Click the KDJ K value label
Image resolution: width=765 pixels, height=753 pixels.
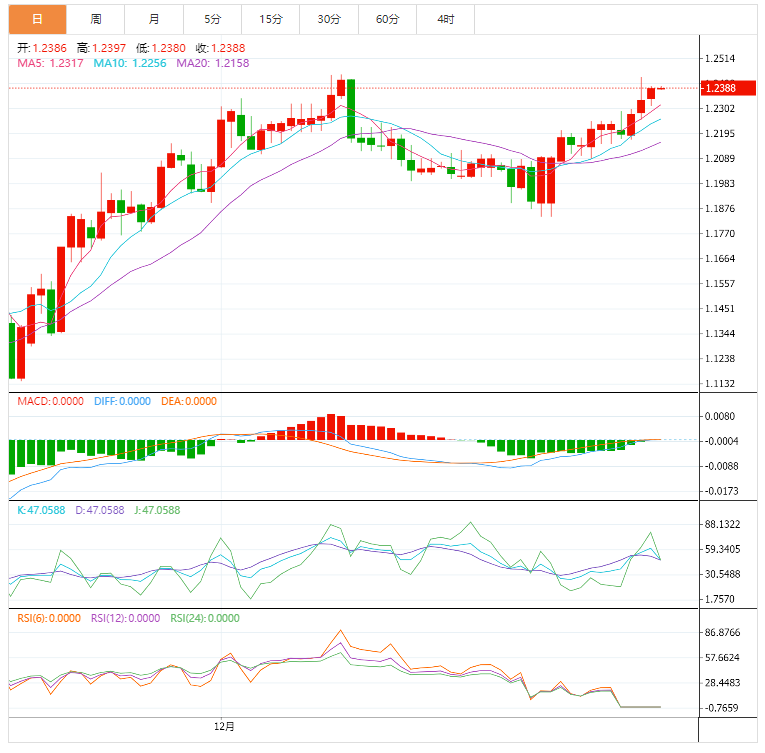[41, 510]
